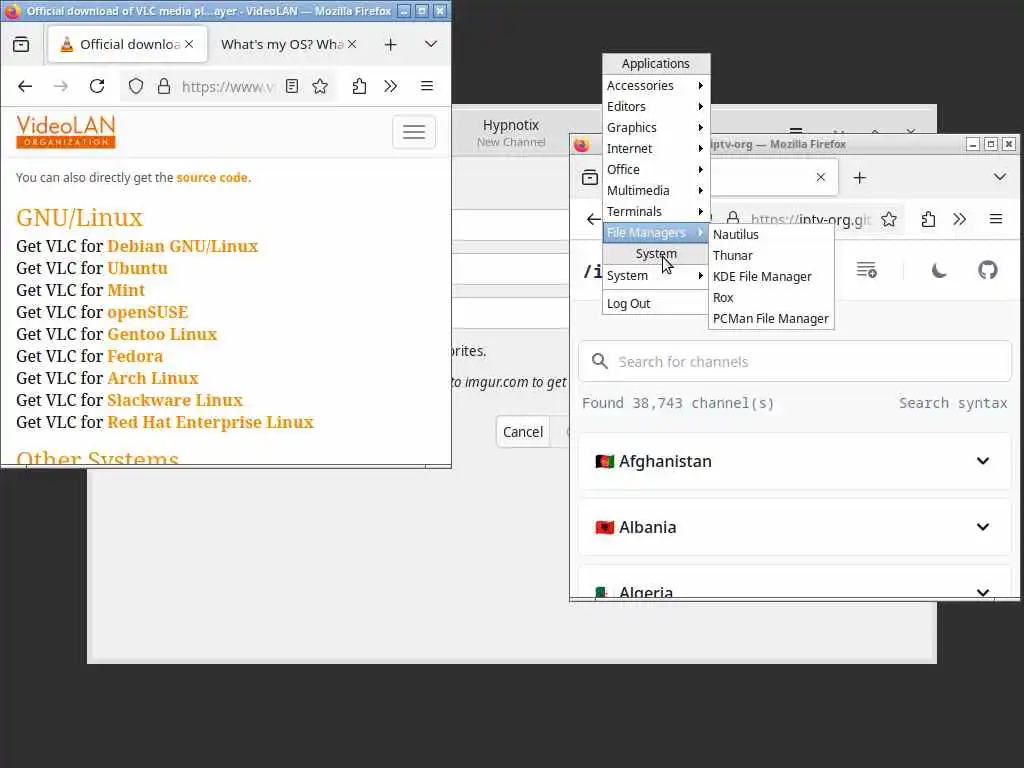Open the Internet submenu

[x=656, y=148]
